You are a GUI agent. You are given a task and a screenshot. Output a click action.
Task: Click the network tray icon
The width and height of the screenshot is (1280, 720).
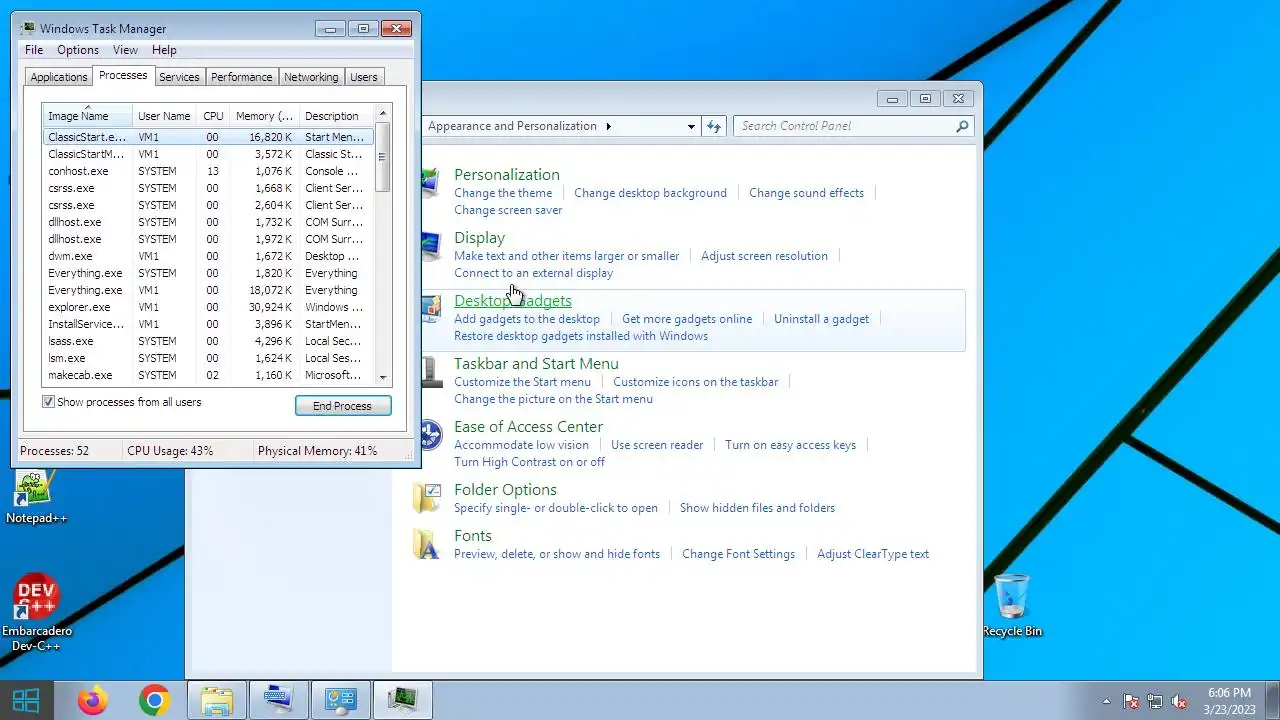[x=1155, y=701]
